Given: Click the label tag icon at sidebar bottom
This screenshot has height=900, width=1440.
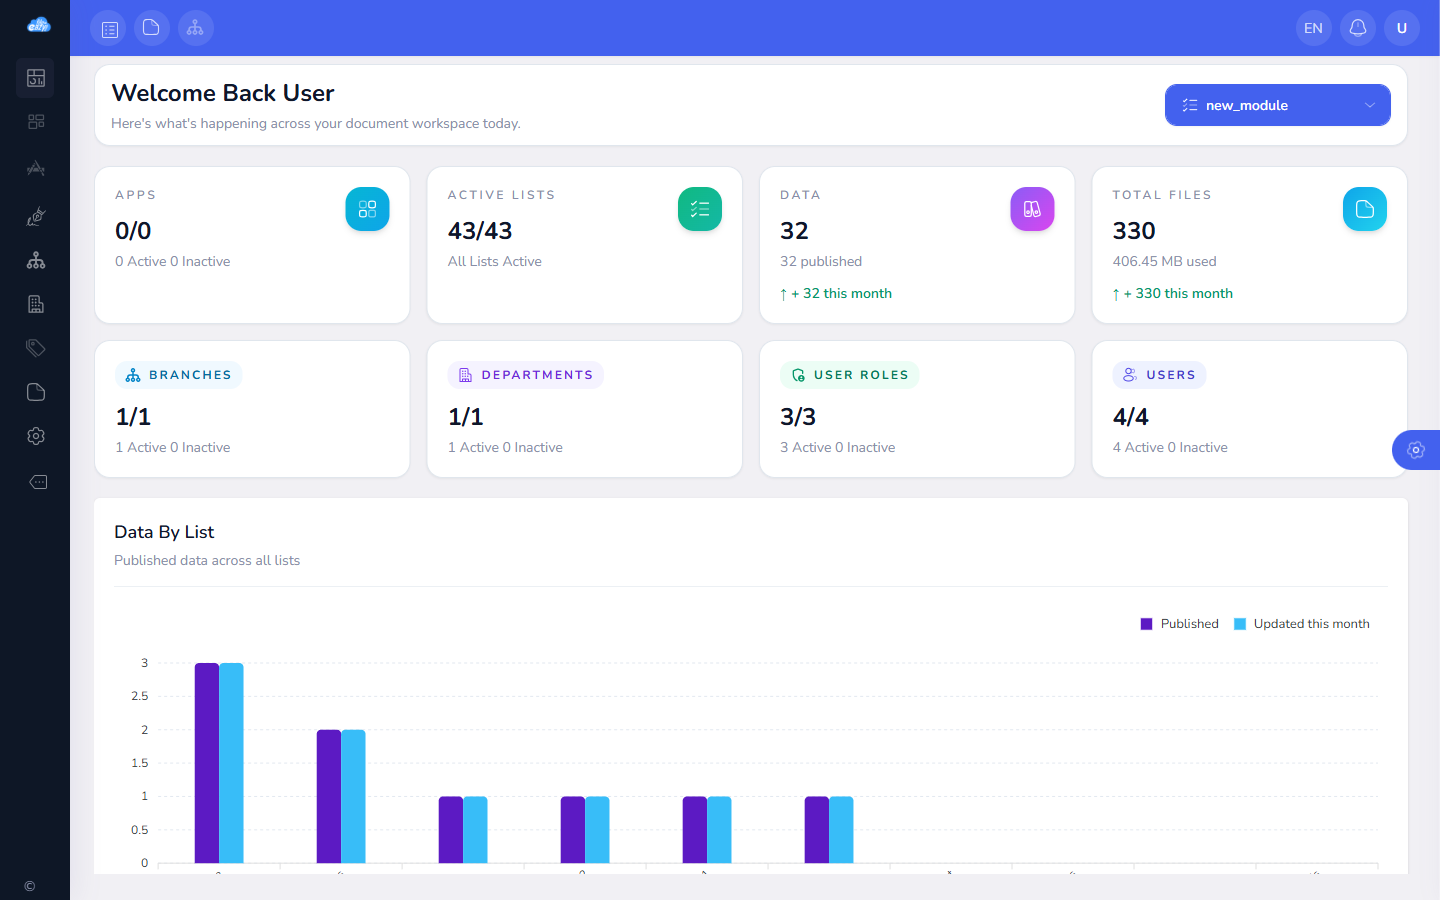Looking at the screenshot, I should coord(38,482).
